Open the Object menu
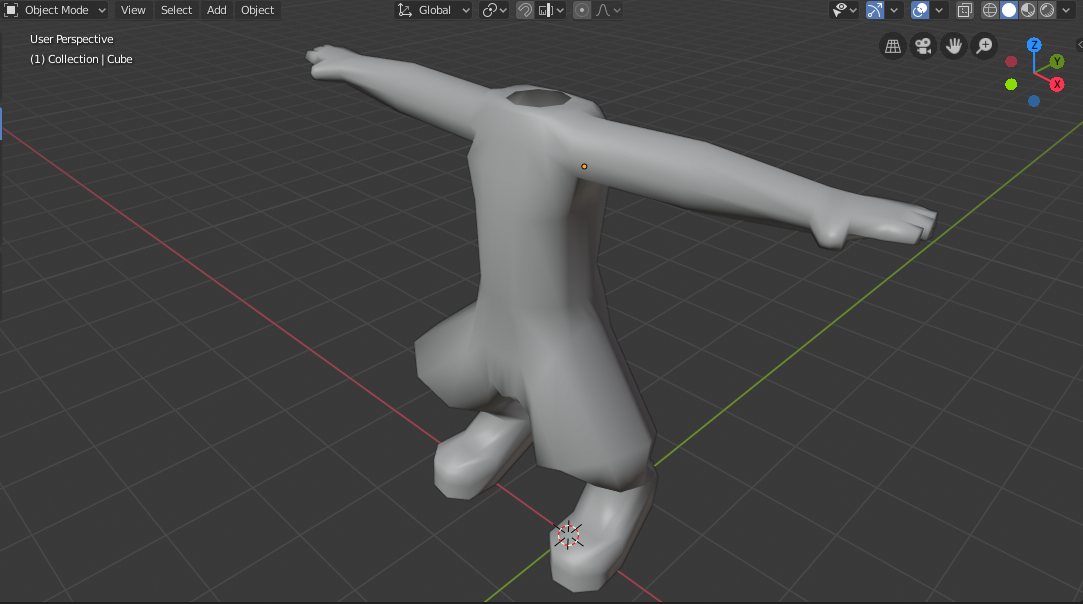 tap(257, 10)
